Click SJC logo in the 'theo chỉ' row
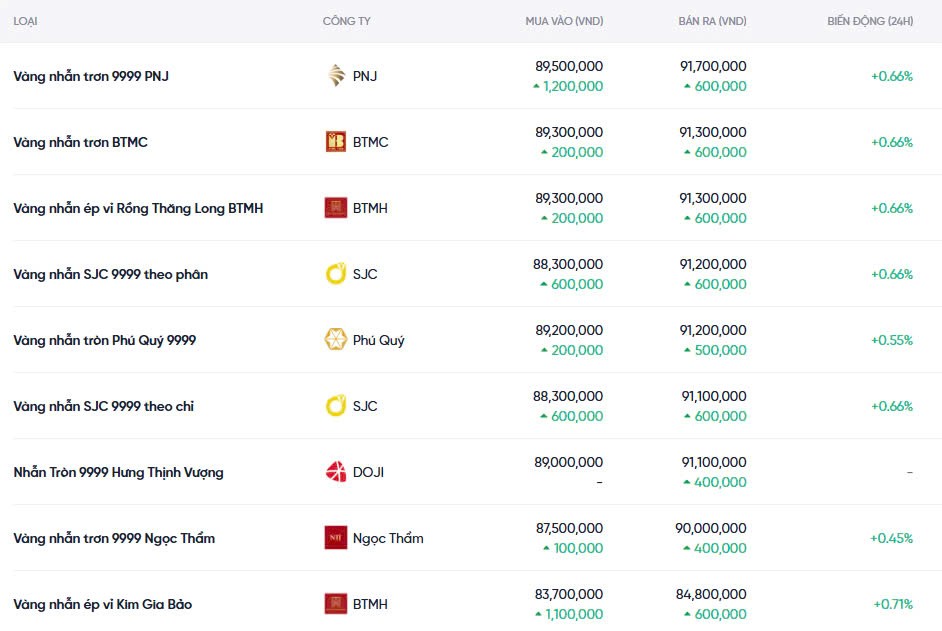Image resolution: width=942 pixels, height=631 pixels. coord(336,406)
